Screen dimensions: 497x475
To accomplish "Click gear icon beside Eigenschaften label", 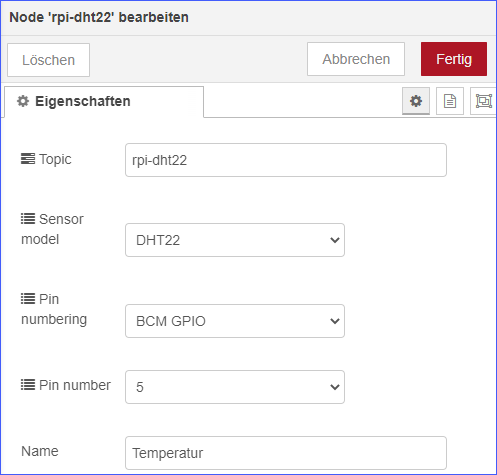I will (x=23, y=101).
